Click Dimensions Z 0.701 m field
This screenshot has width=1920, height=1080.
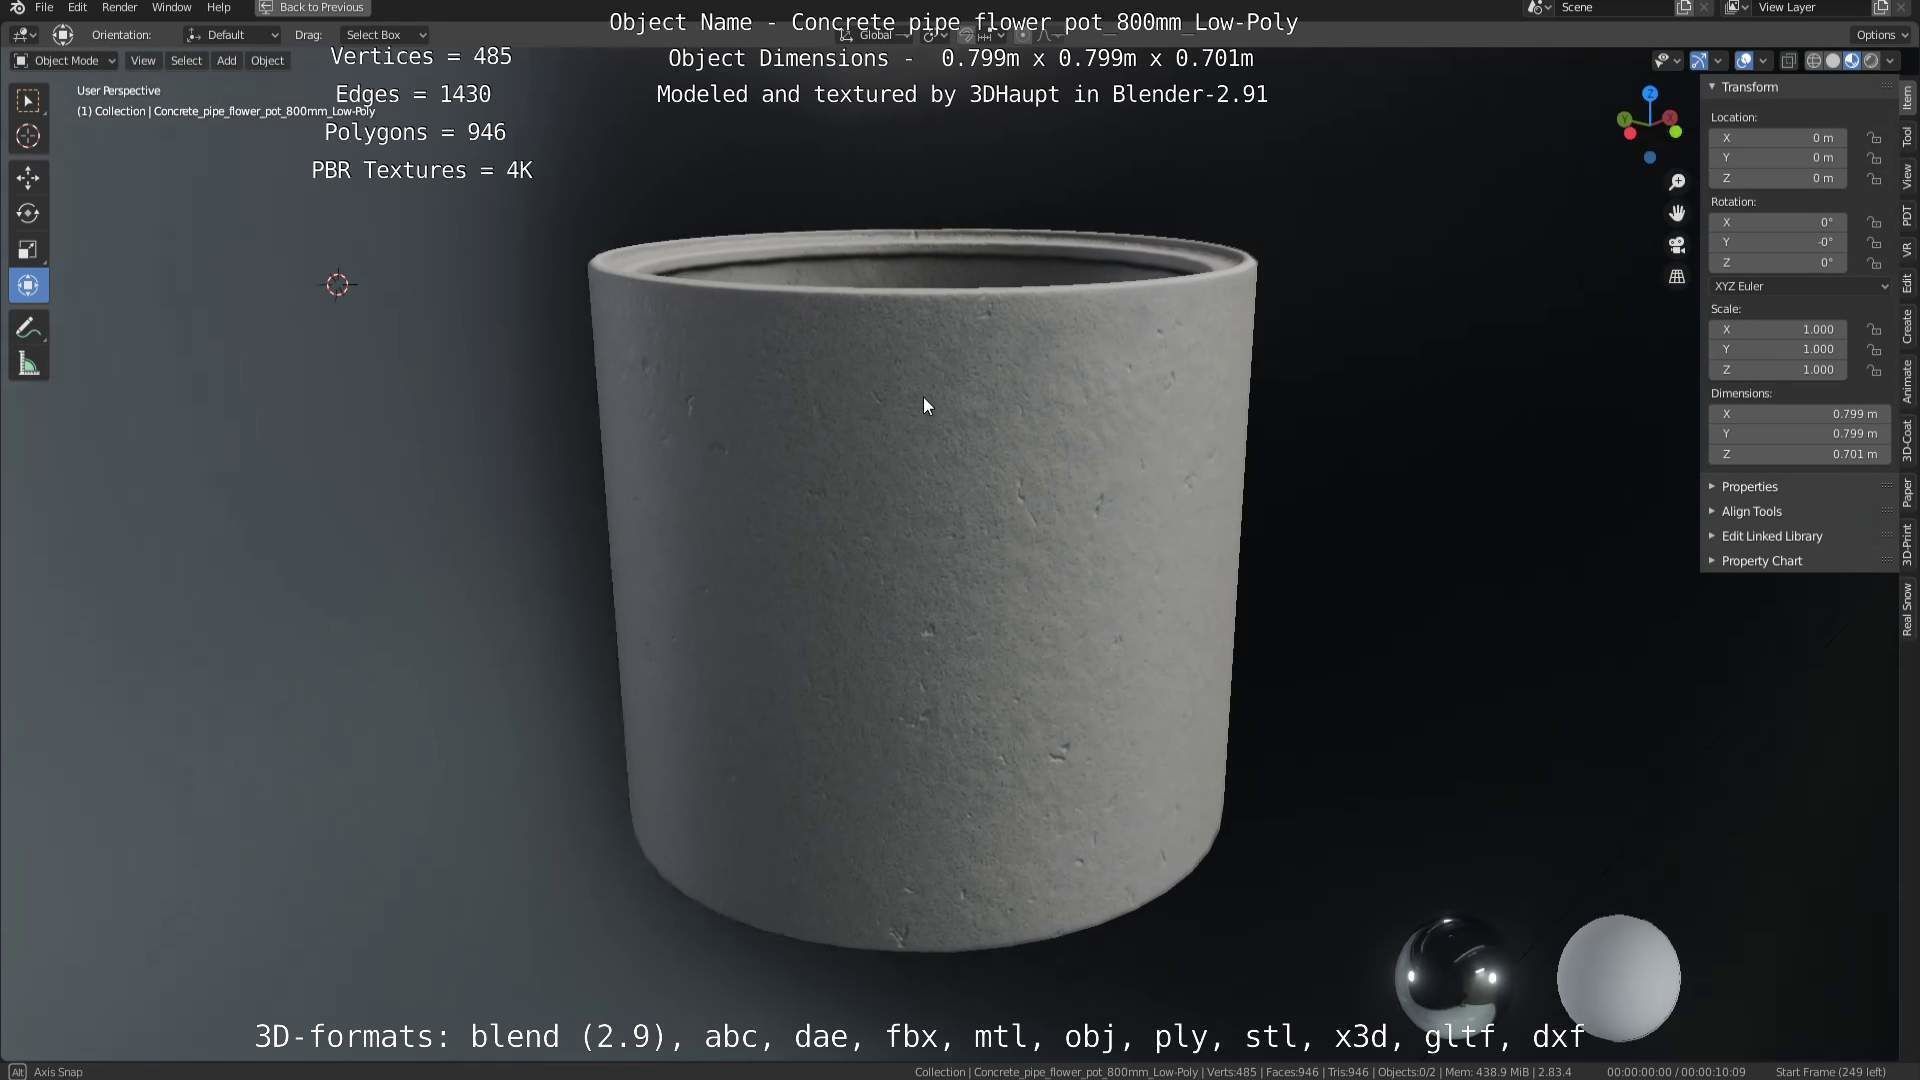point(1800,454)
